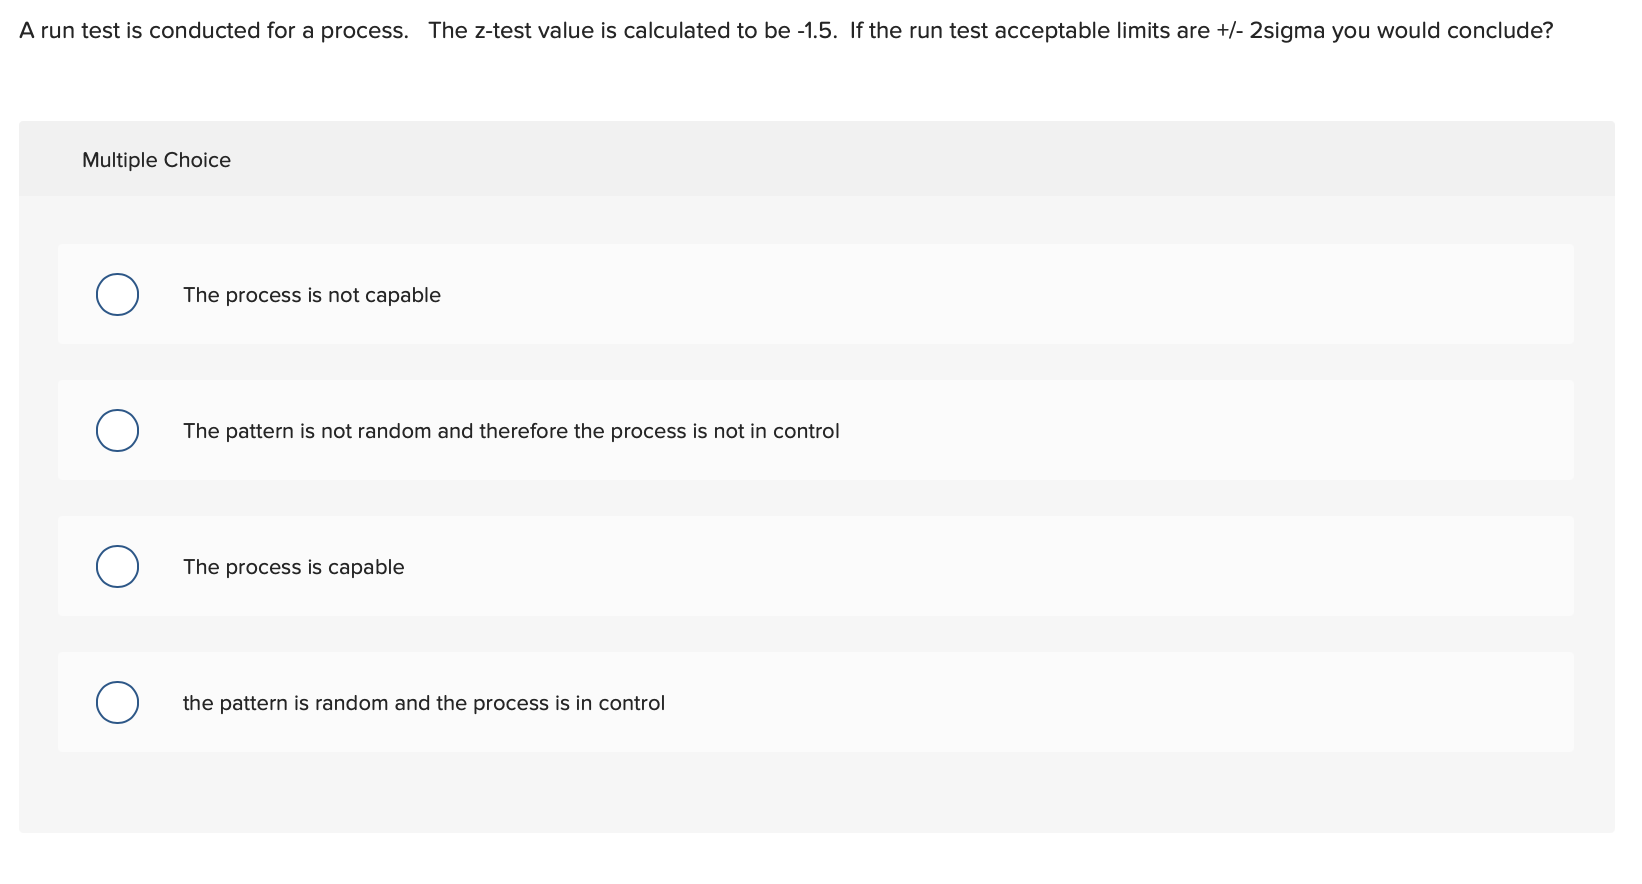Viewport: 1642px width, 884px height.
Task: Choose 'the pattern is random and the process is in control'
Action: 423,703
